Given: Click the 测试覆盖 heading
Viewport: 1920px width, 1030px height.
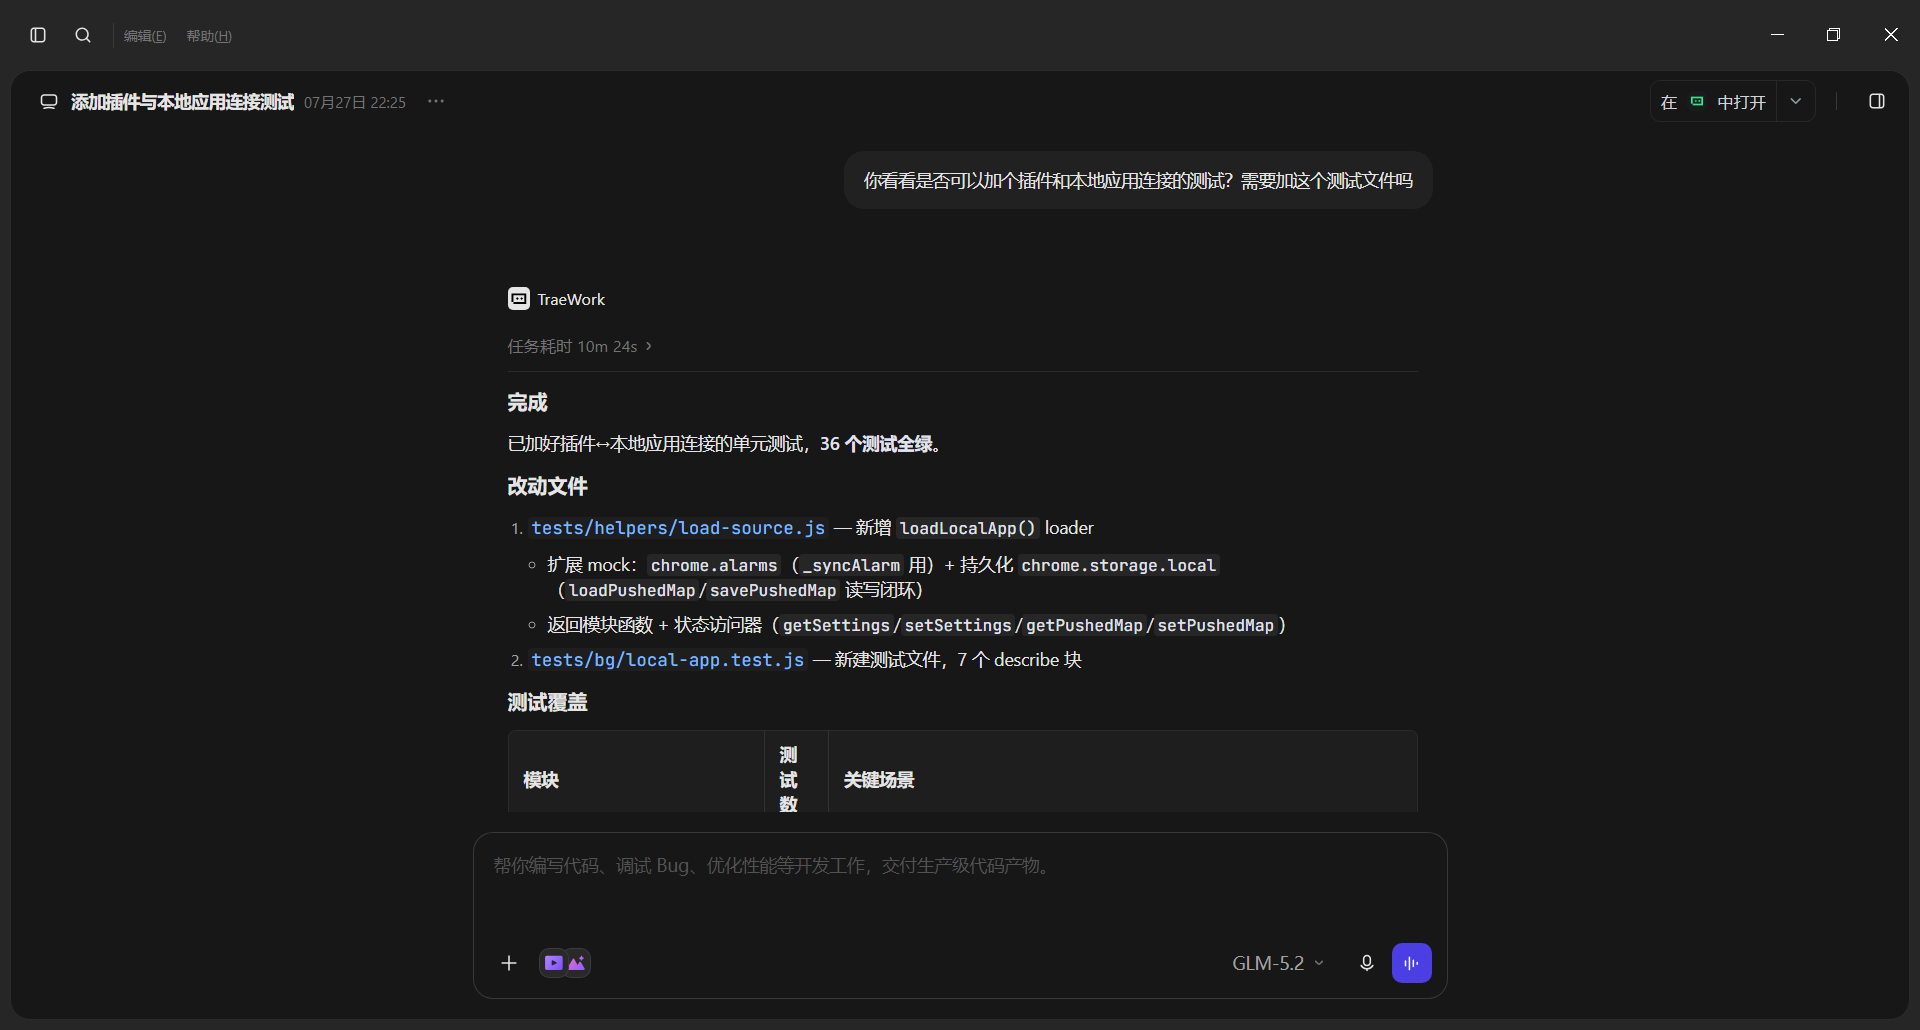Looking at the screenshot, I should 547,703.
